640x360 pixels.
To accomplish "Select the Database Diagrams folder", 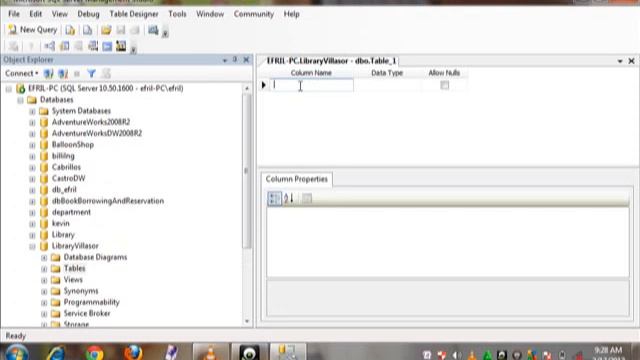I will (x=95, y=257).
